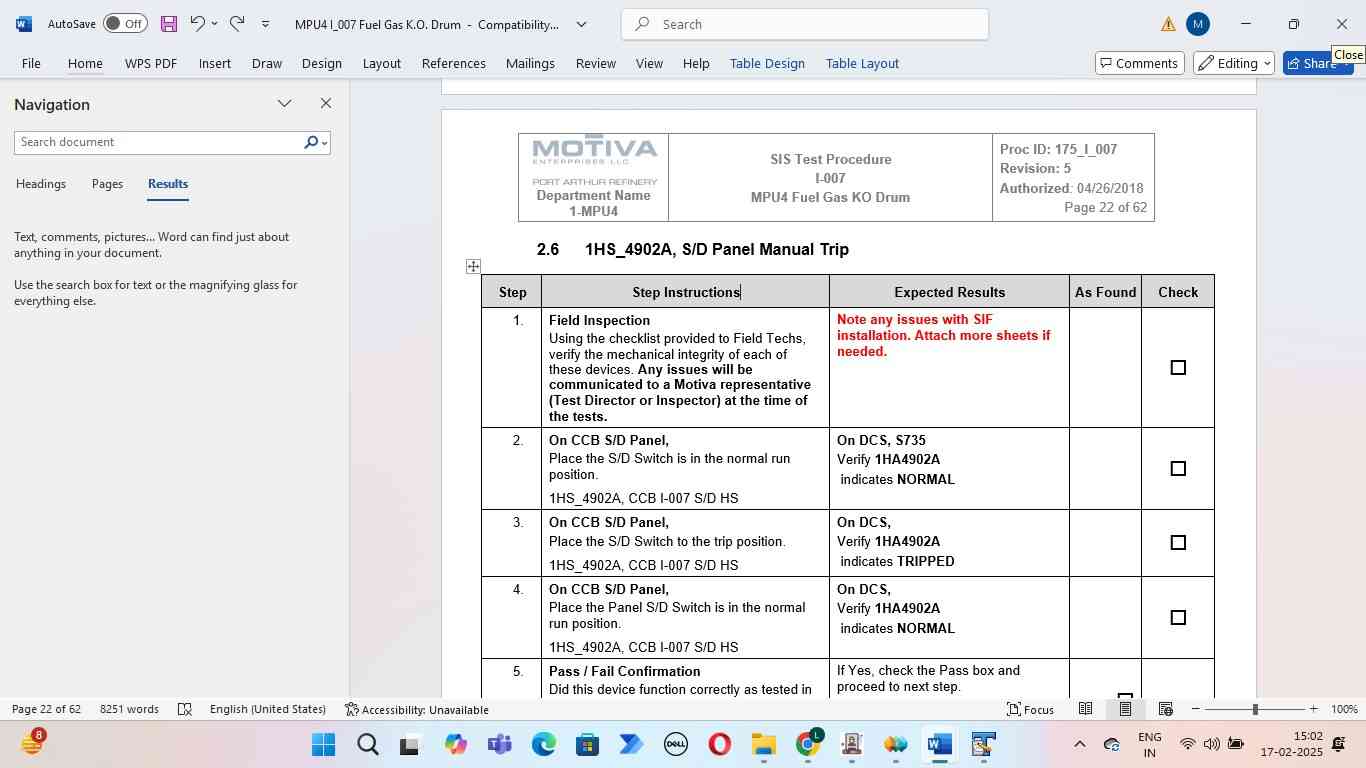Check the box for step 3 trip position

[1178, 542]
